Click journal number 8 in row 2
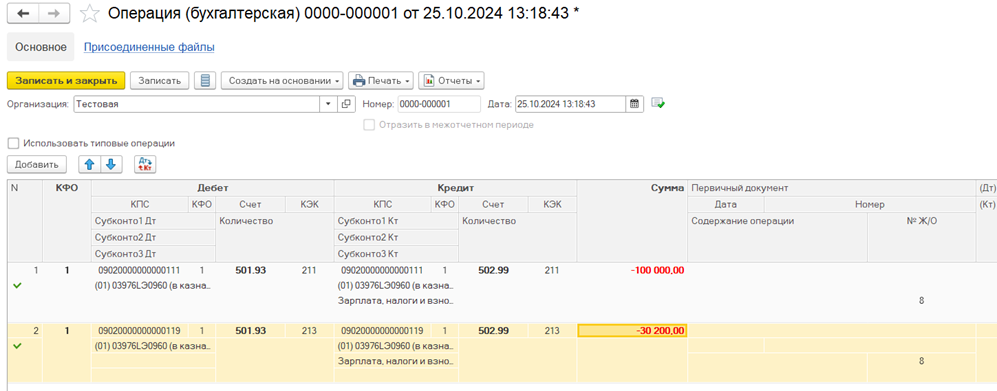 tap(921, 361)
